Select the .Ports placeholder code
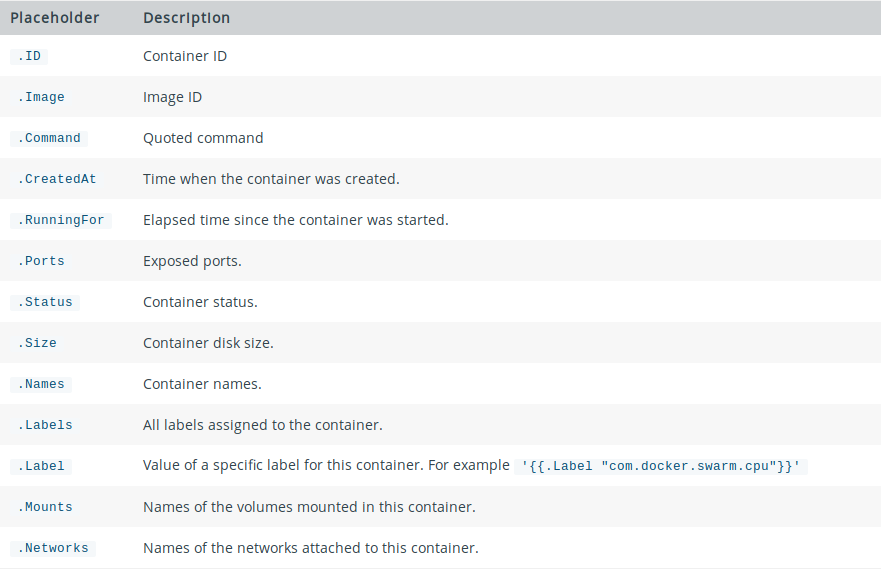This screenshot has height=571, width=881. coord(40,261)
